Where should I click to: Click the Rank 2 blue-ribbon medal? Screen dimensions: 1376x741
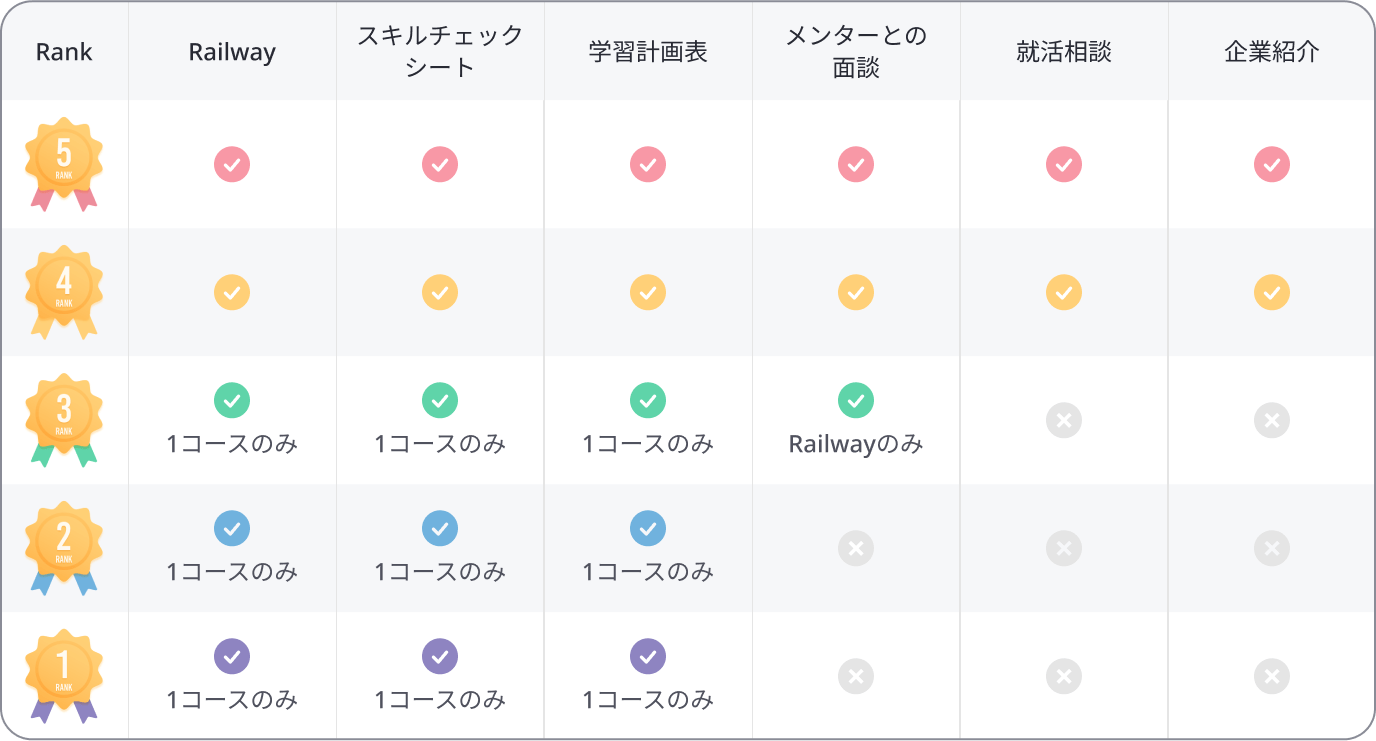point(64,548)
